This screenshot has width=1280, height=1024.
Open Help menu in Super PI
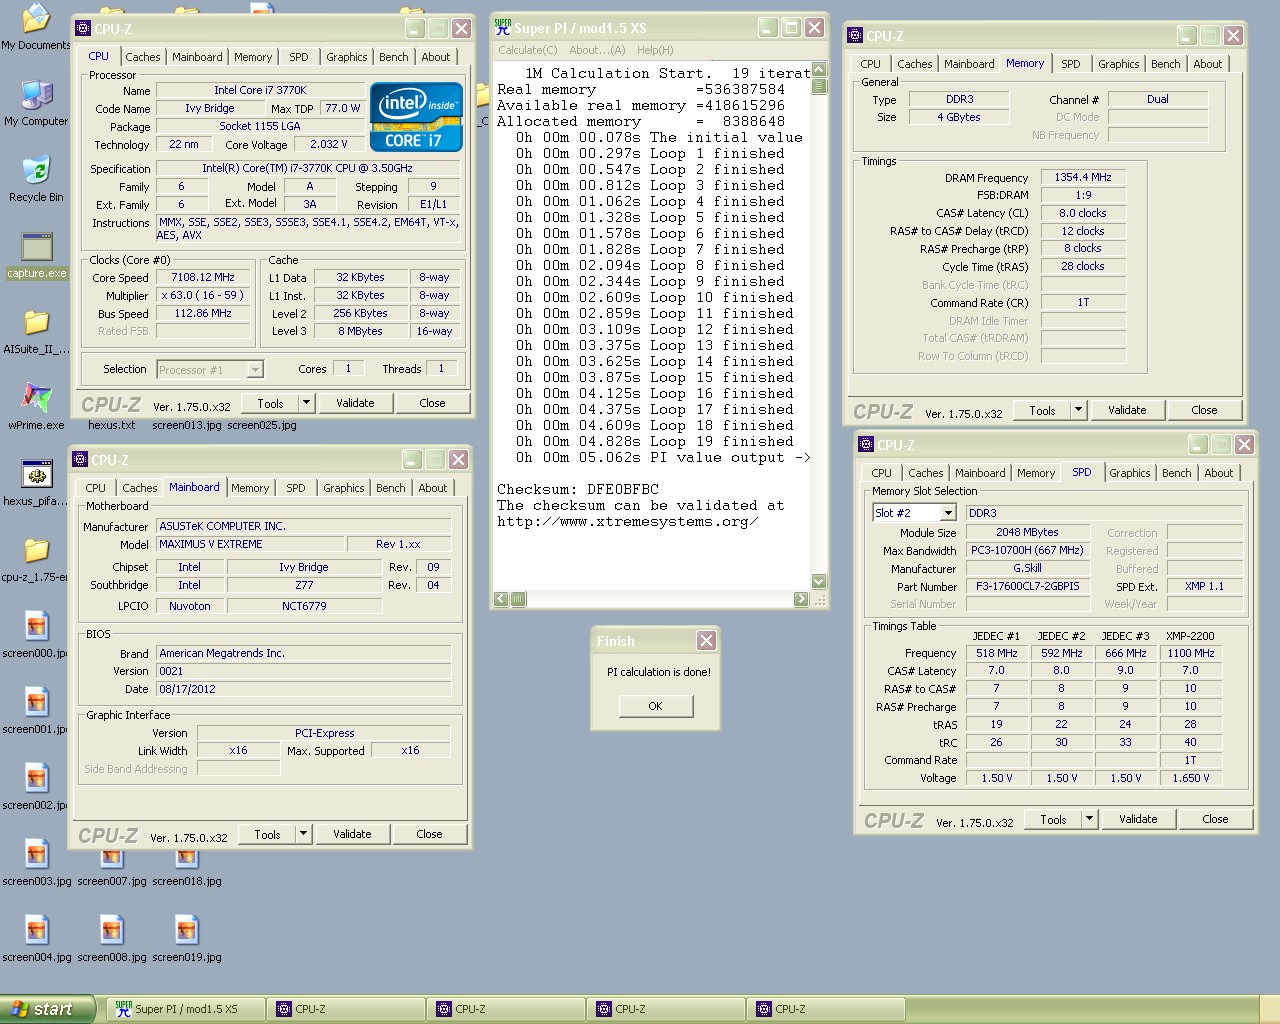[655, 50]
